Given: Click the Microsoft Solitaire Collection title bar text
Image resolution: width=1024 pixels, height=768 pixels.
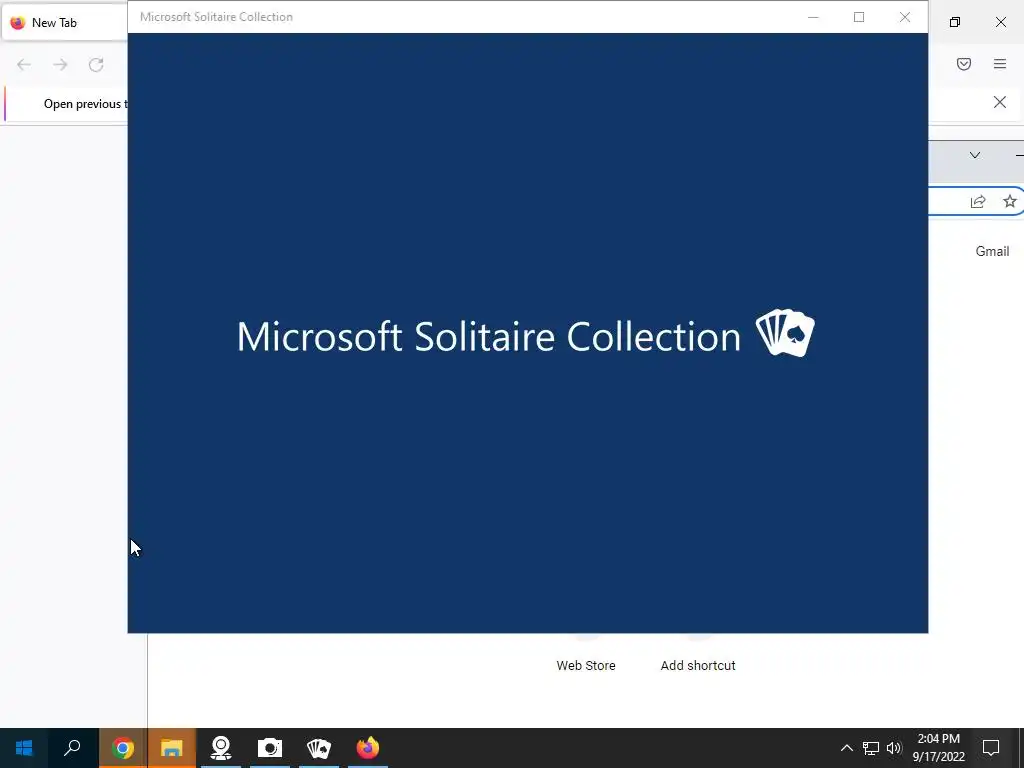Looking at the screenshot, I should 216,17.
